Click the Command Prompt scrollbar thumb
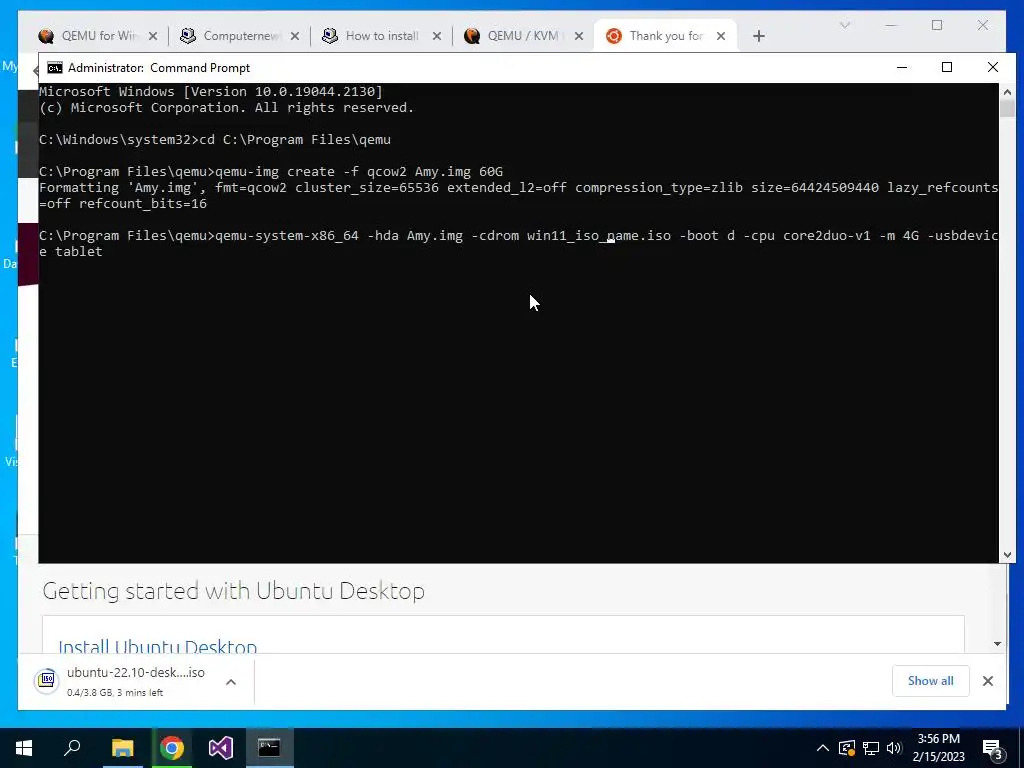The image size is (1024, 768). 1007,108
